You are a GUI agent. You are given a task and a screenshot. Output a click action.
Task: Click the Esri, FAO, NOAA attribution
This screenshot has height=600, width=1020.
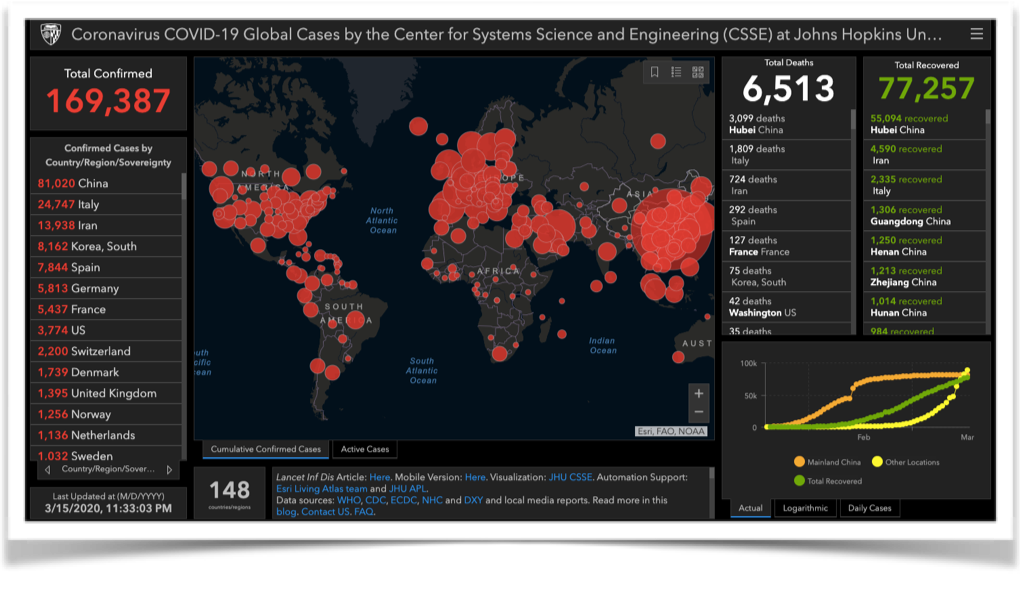pyautogui.click(x=671, y=431)
